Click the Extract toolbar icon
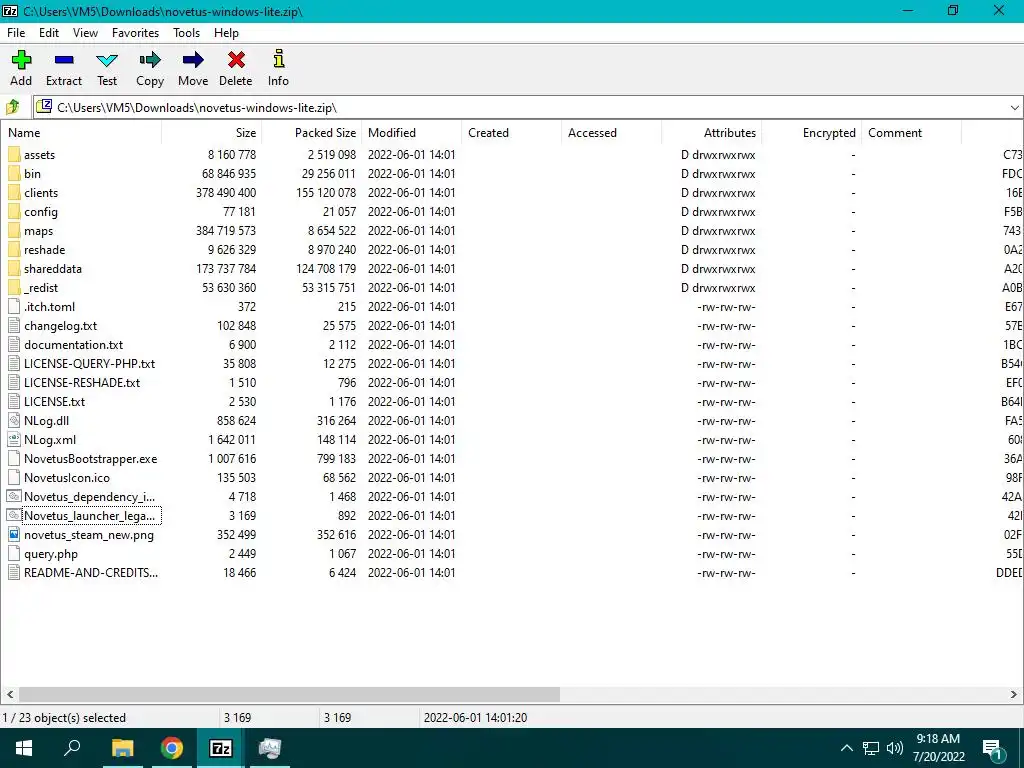The width and height of the screenshot is (1024, 768). 64,60
